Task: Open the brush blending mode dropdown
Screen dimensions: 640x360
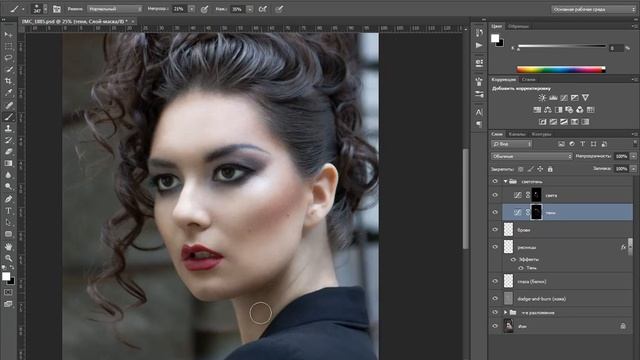Action: pos(115,9)
